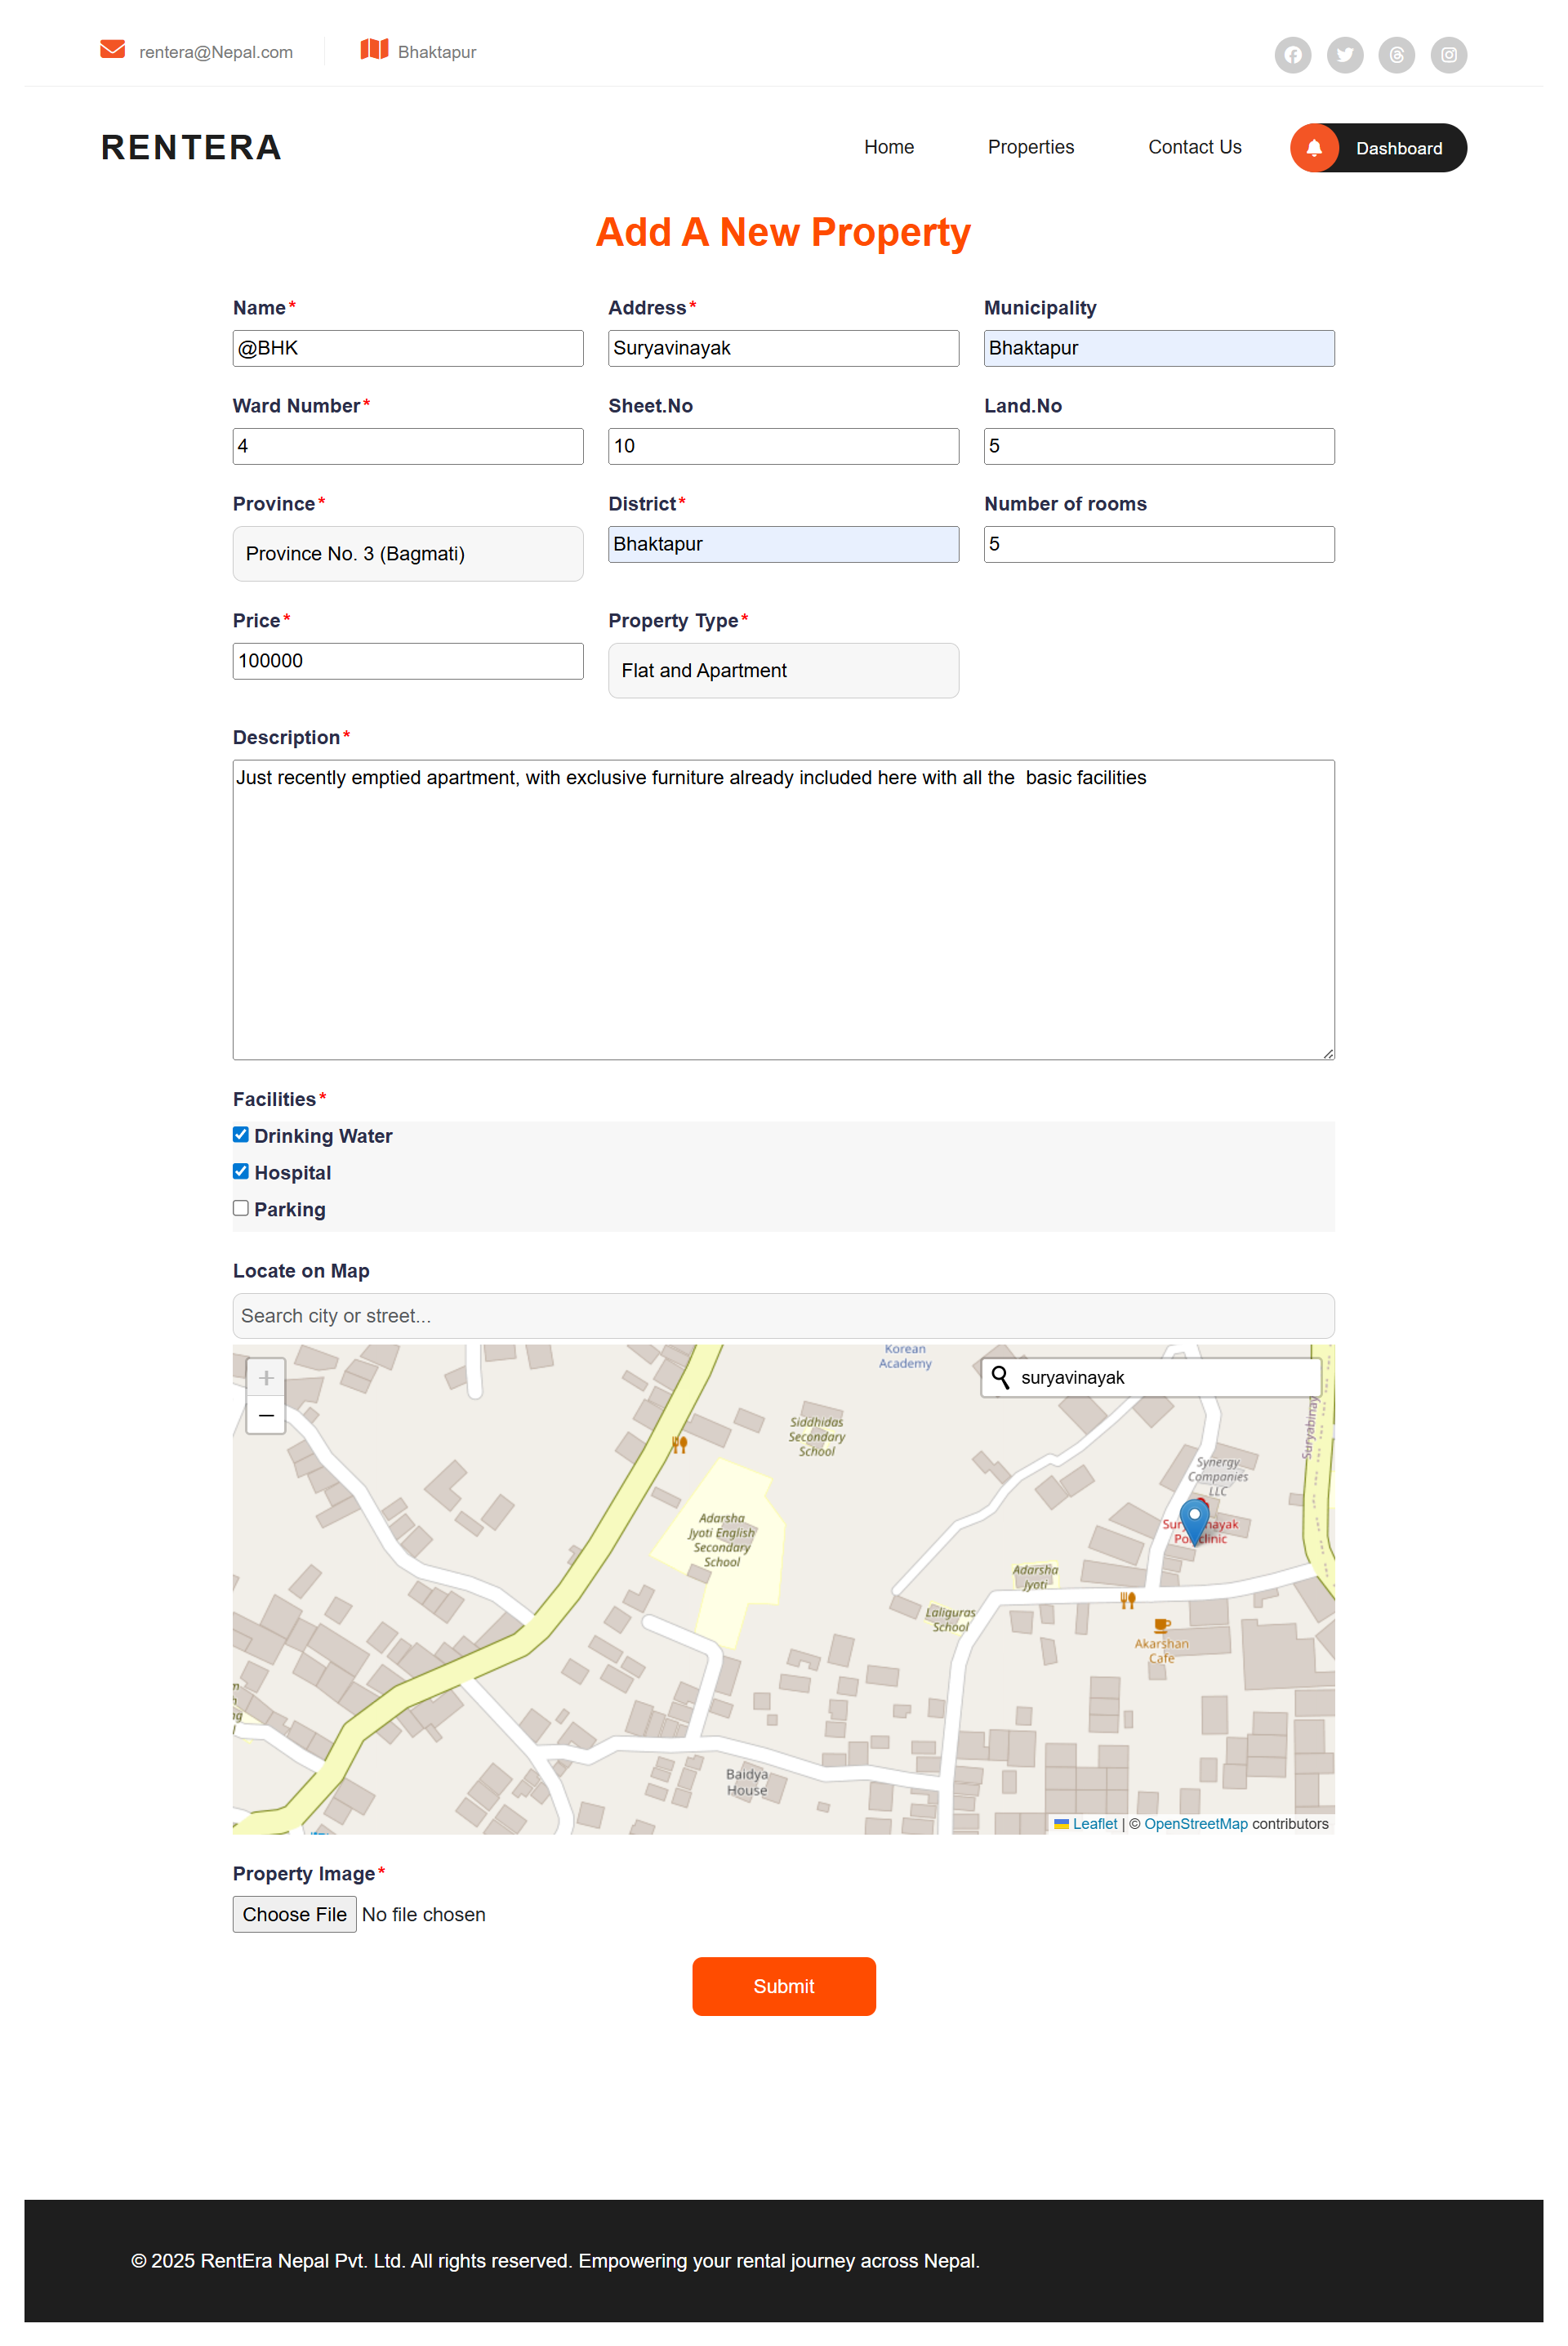The width and height of the screenshot is (1568, 2346).
Task: Focus the Sheet.No input field
Action: 783,446
